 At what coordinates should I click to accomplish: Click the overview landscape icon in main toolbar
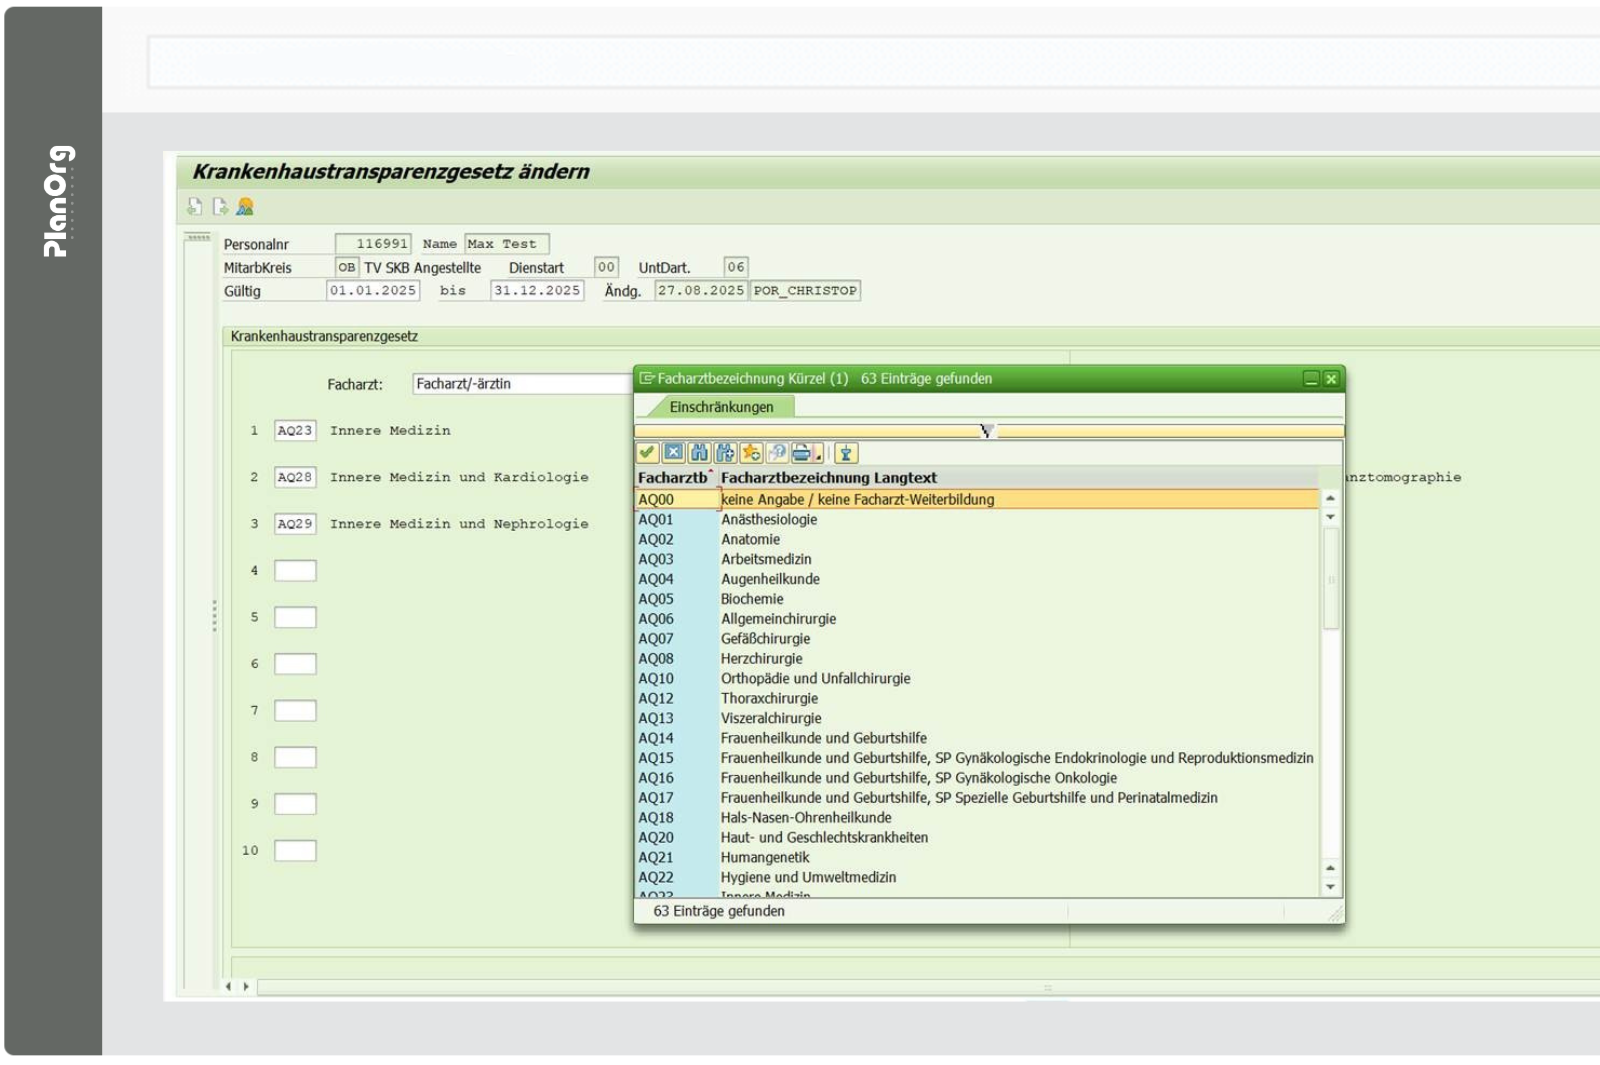pyautogui.click(x=245, y=207)
